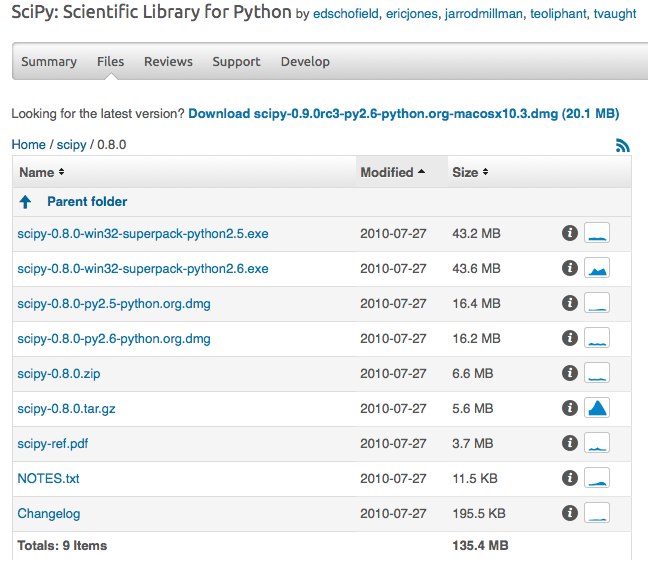Open download stats chart for python2.6.exe superpack
The image size is (648, 573).
pyautogui.click(x=597, y=268)
